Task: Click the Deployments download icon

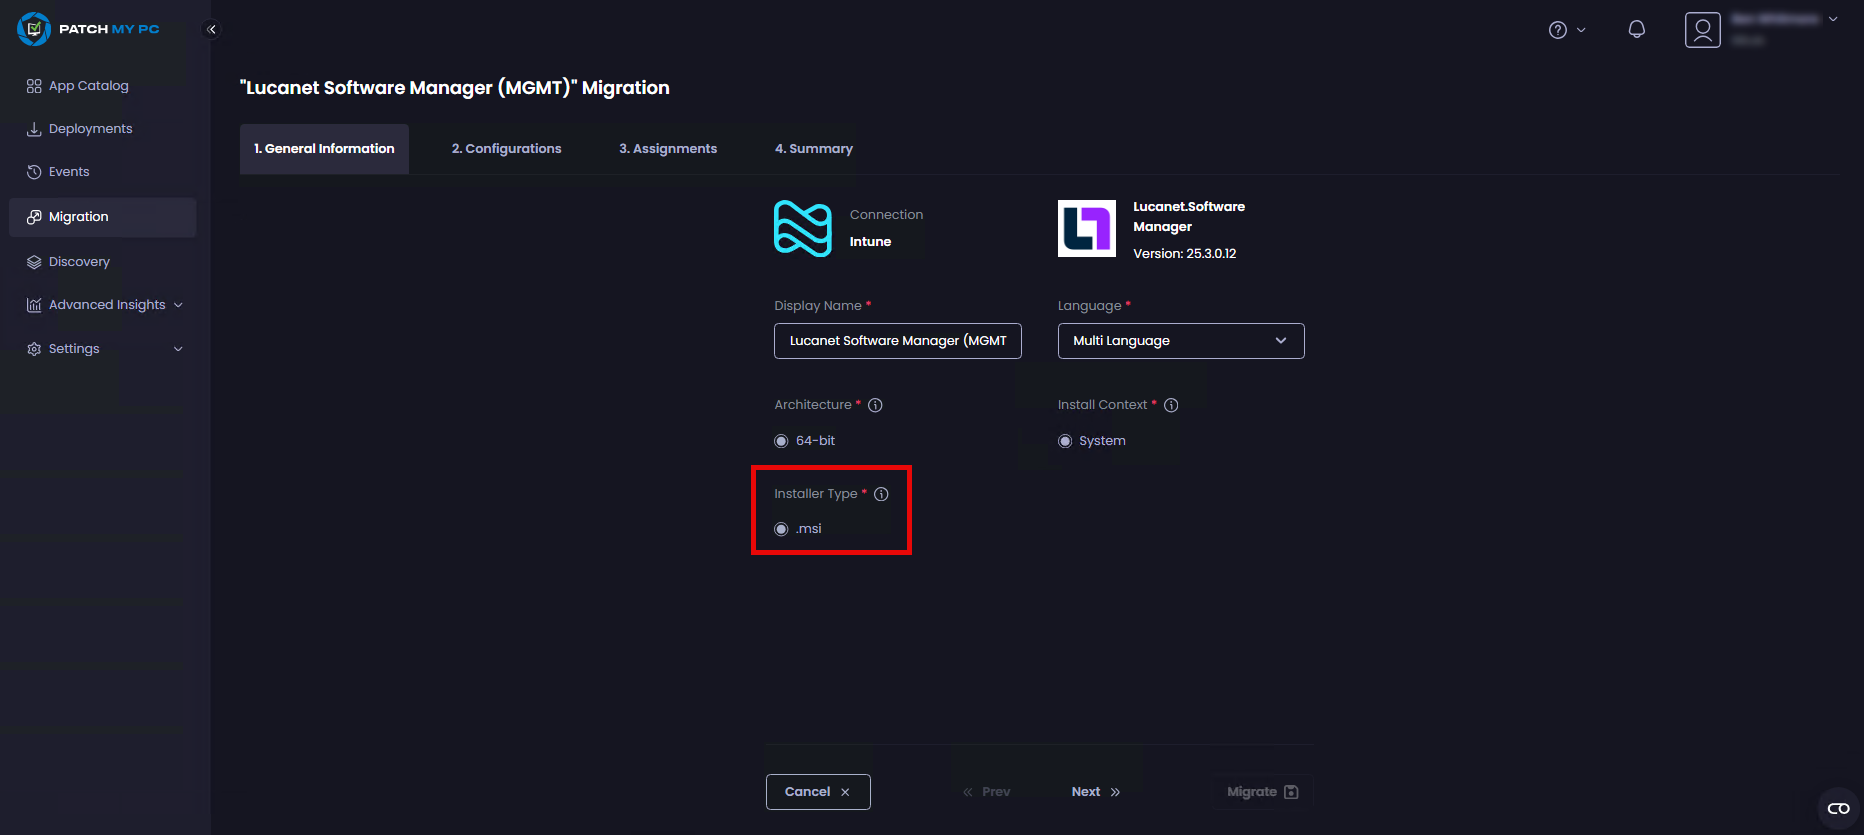Action: pyautogui.click(x=34, y=129)
